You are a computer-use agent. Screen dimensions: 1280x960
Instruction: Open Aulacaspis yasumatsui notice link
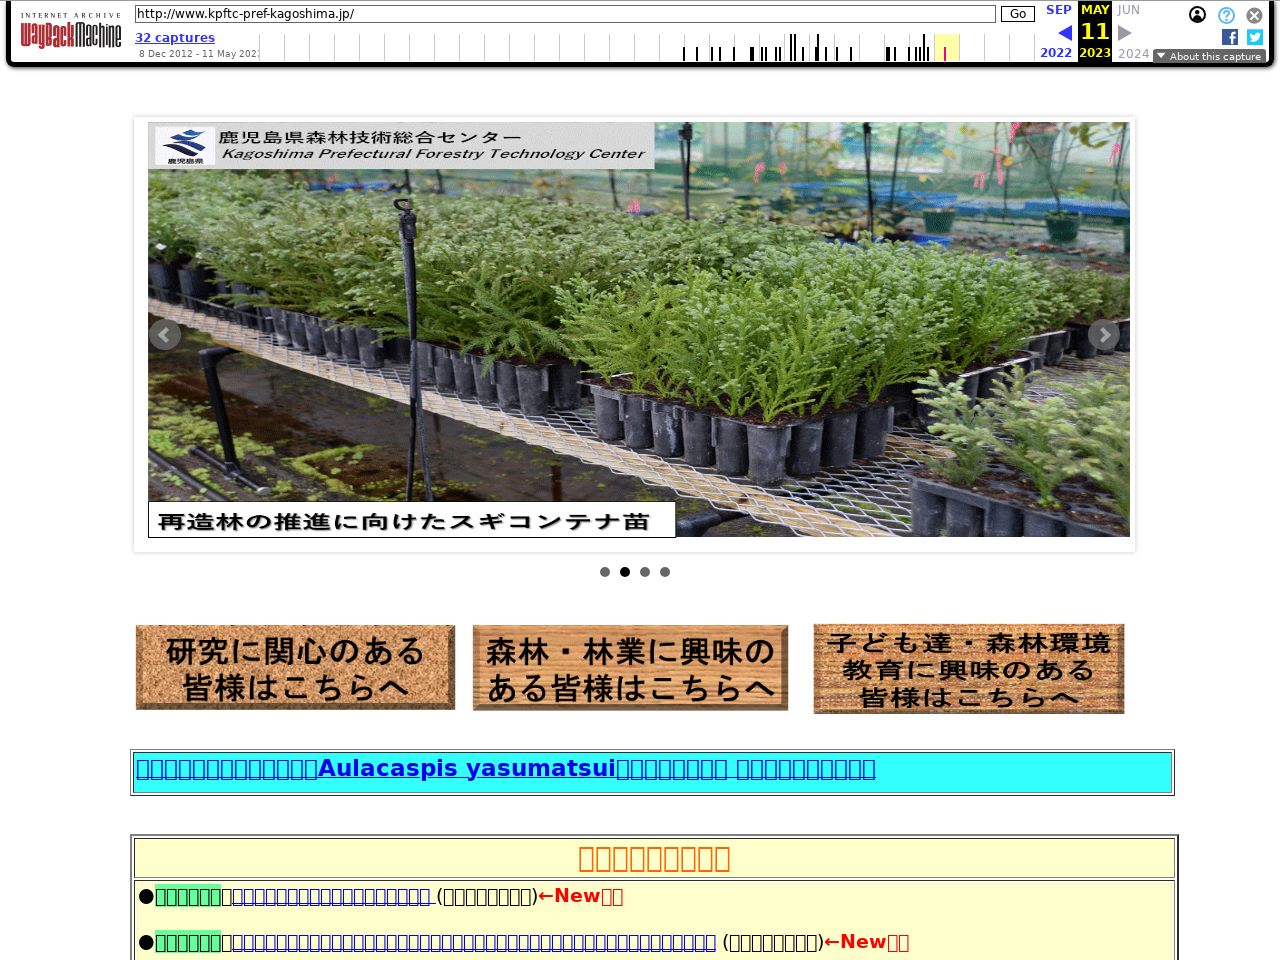tap(505, 769)
